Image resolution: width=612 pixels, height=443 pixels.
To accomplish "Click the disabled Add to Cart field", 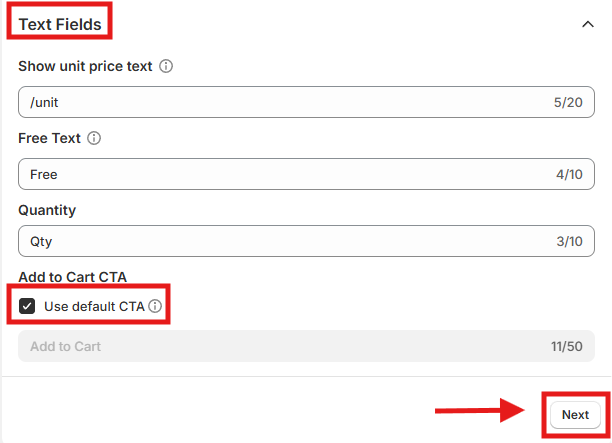I will [x=280, y=346].
